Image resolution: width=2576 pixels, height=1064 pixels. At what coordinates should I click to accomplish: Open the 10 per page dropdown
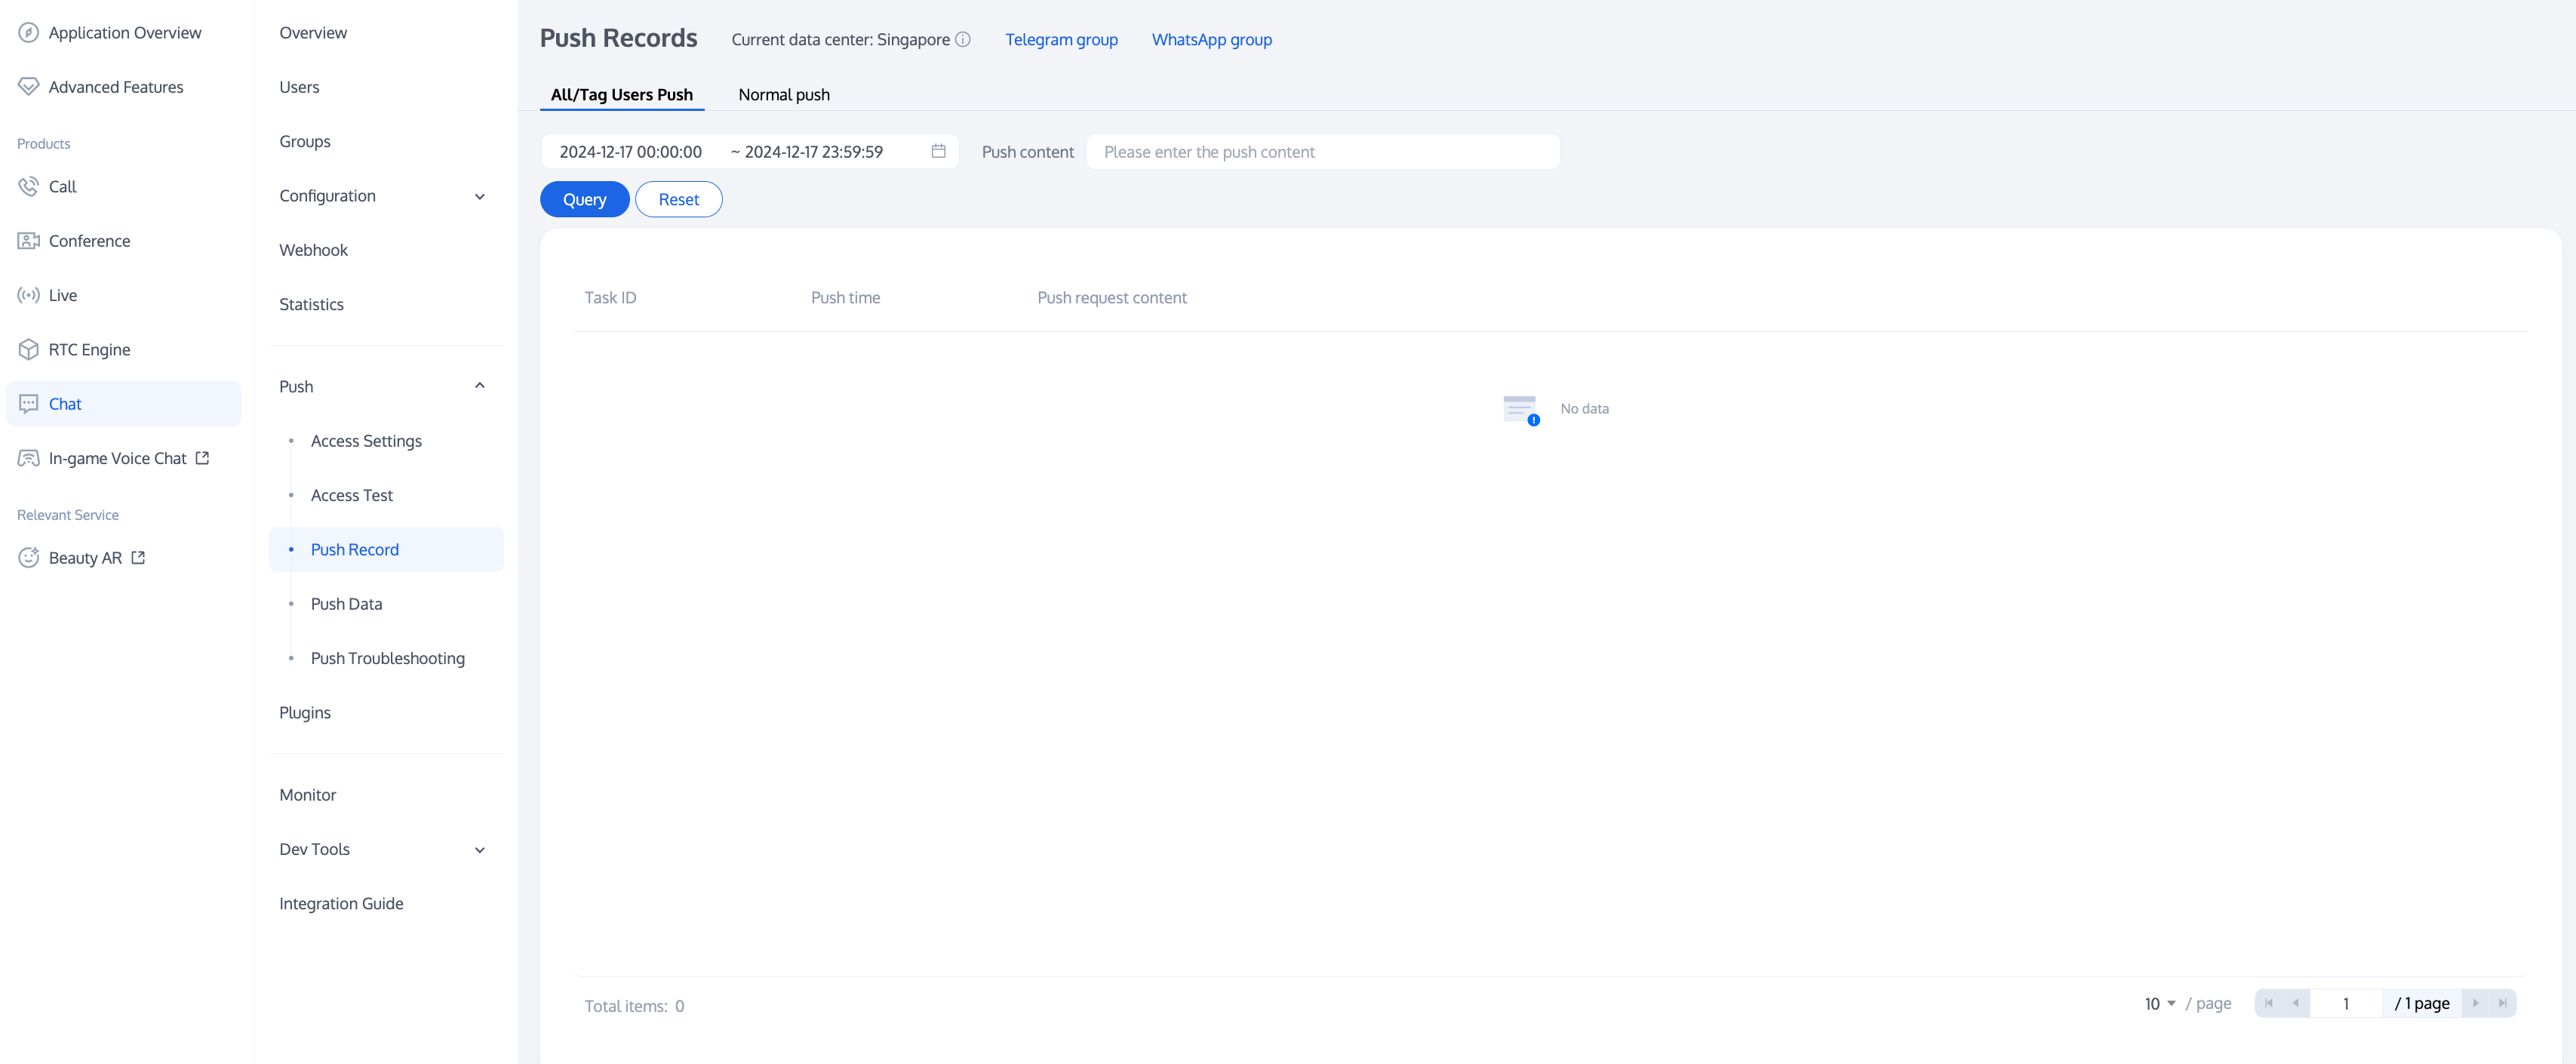2159,1003
